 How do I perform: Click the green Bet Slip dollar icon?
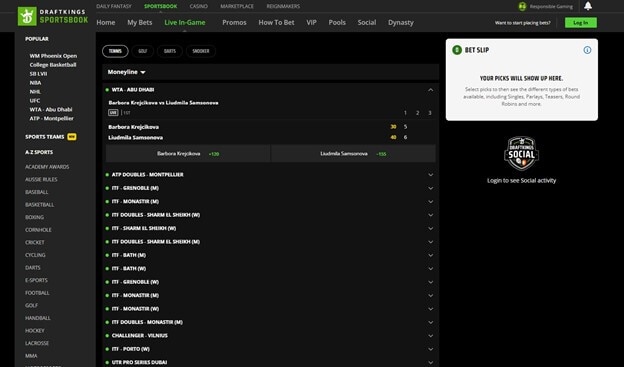tap(457, 50)
